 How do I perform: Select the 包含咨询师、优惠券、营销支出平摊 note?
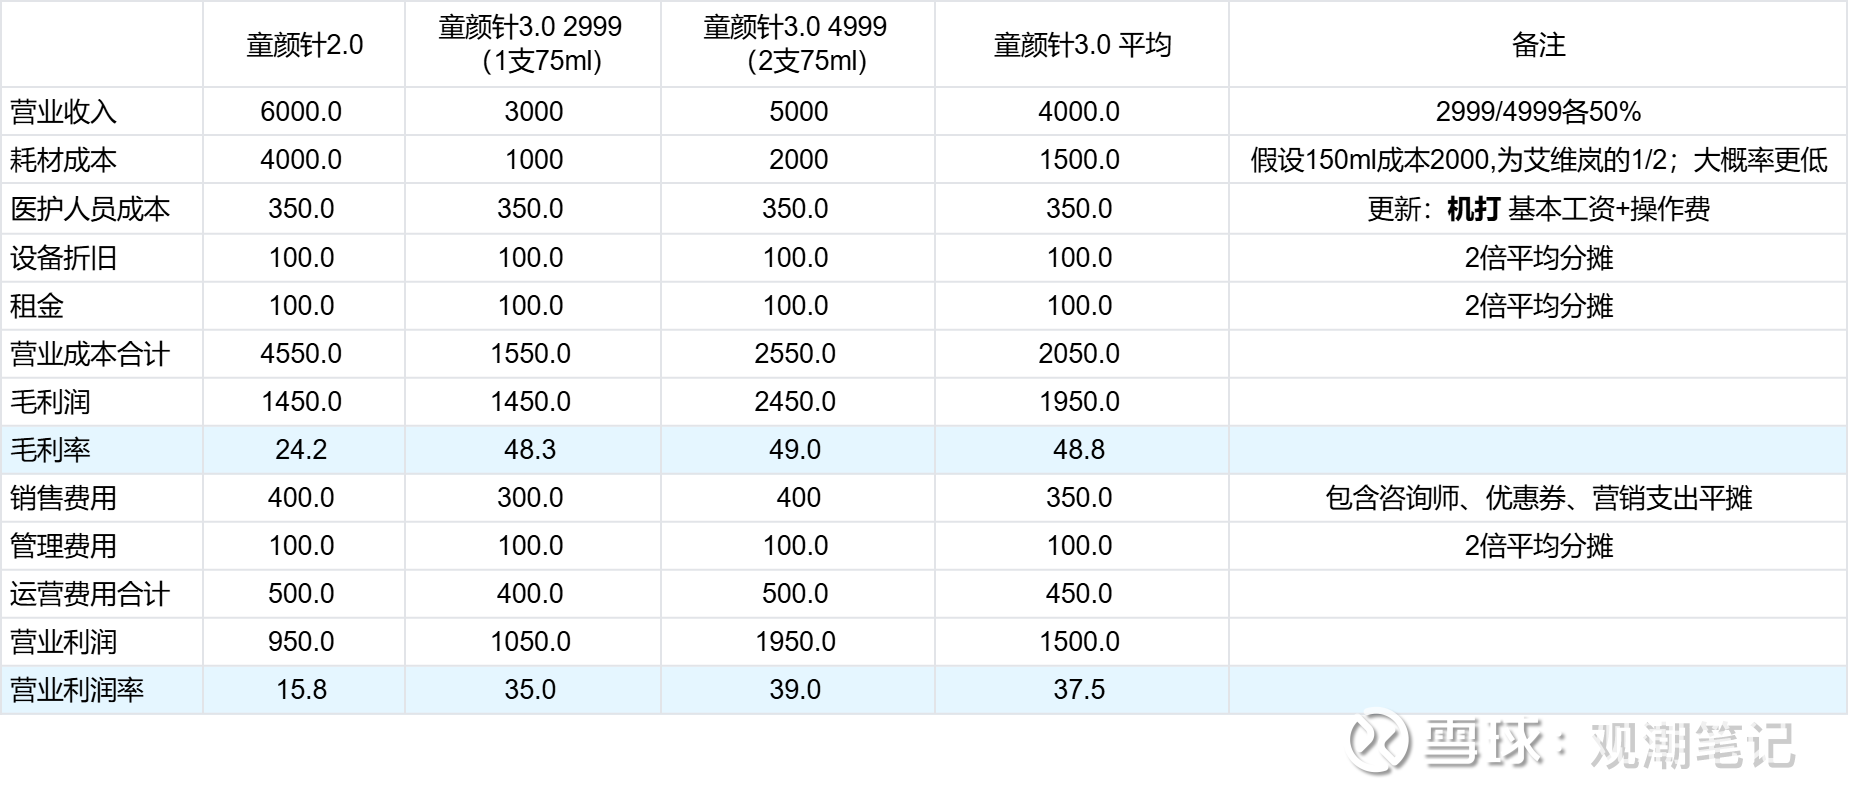[1538, 498]
